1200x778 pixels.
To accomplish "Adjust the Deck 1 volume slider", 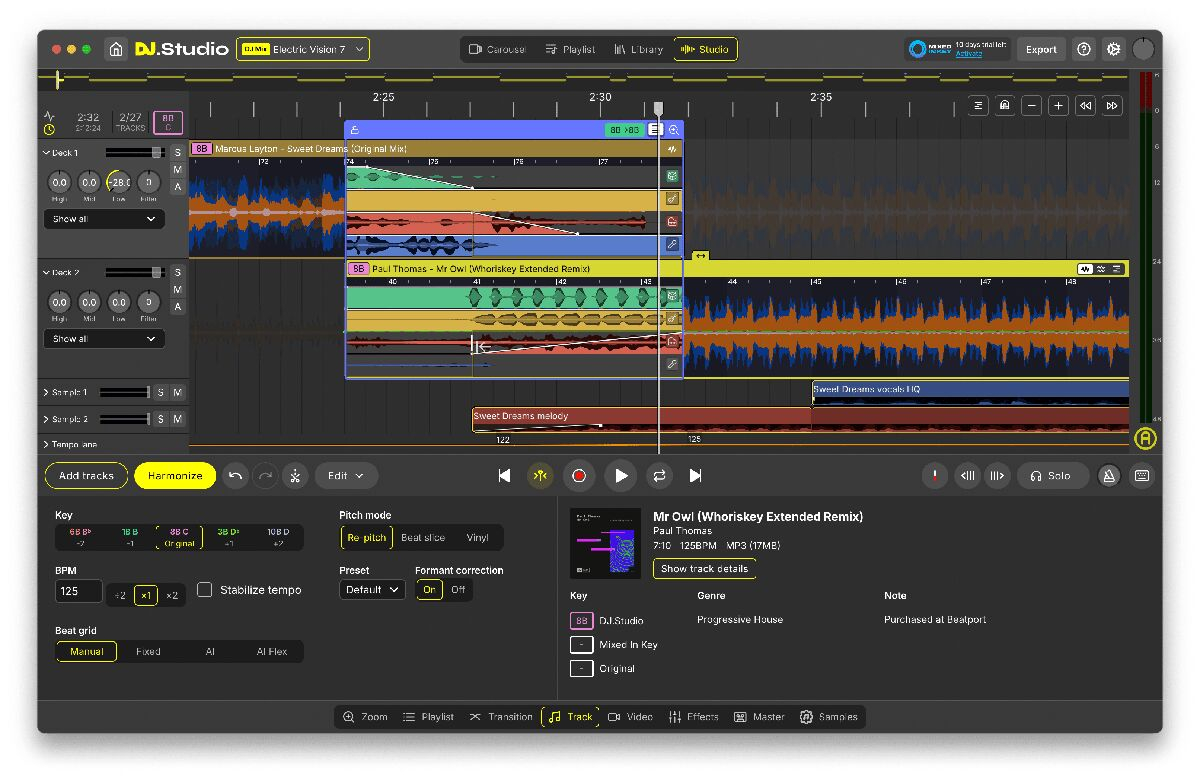I will (156, 153).
